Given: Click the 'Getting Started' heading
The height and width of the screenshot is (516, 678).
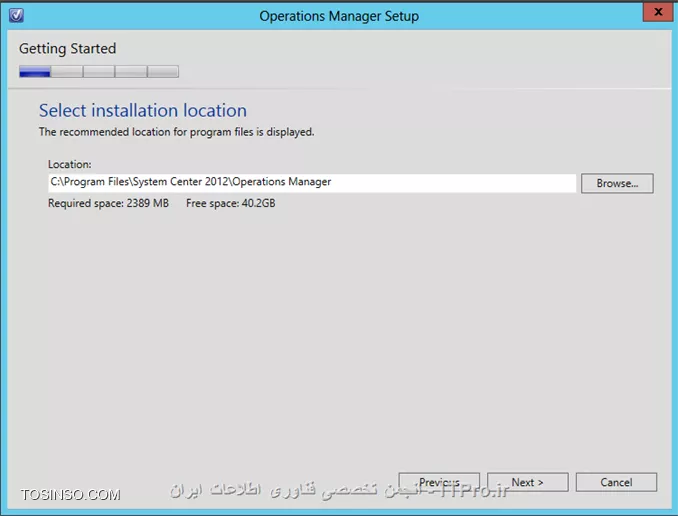Looking at the screenshot, I should (67, 48).
